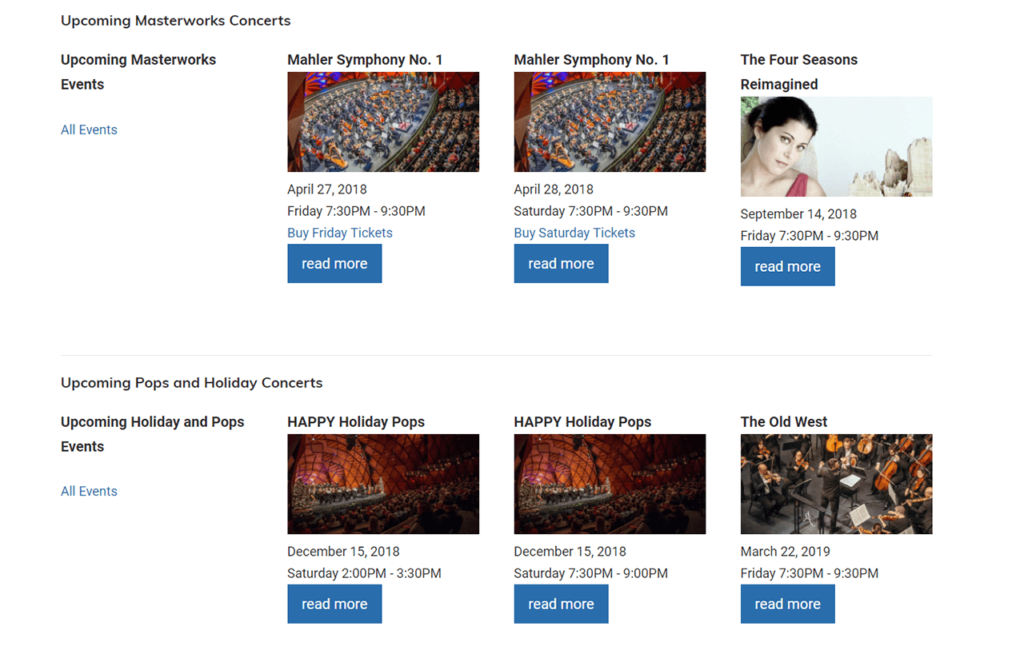Click the 7:30PM HAPPY Holiday Pops venue photo

609,484
